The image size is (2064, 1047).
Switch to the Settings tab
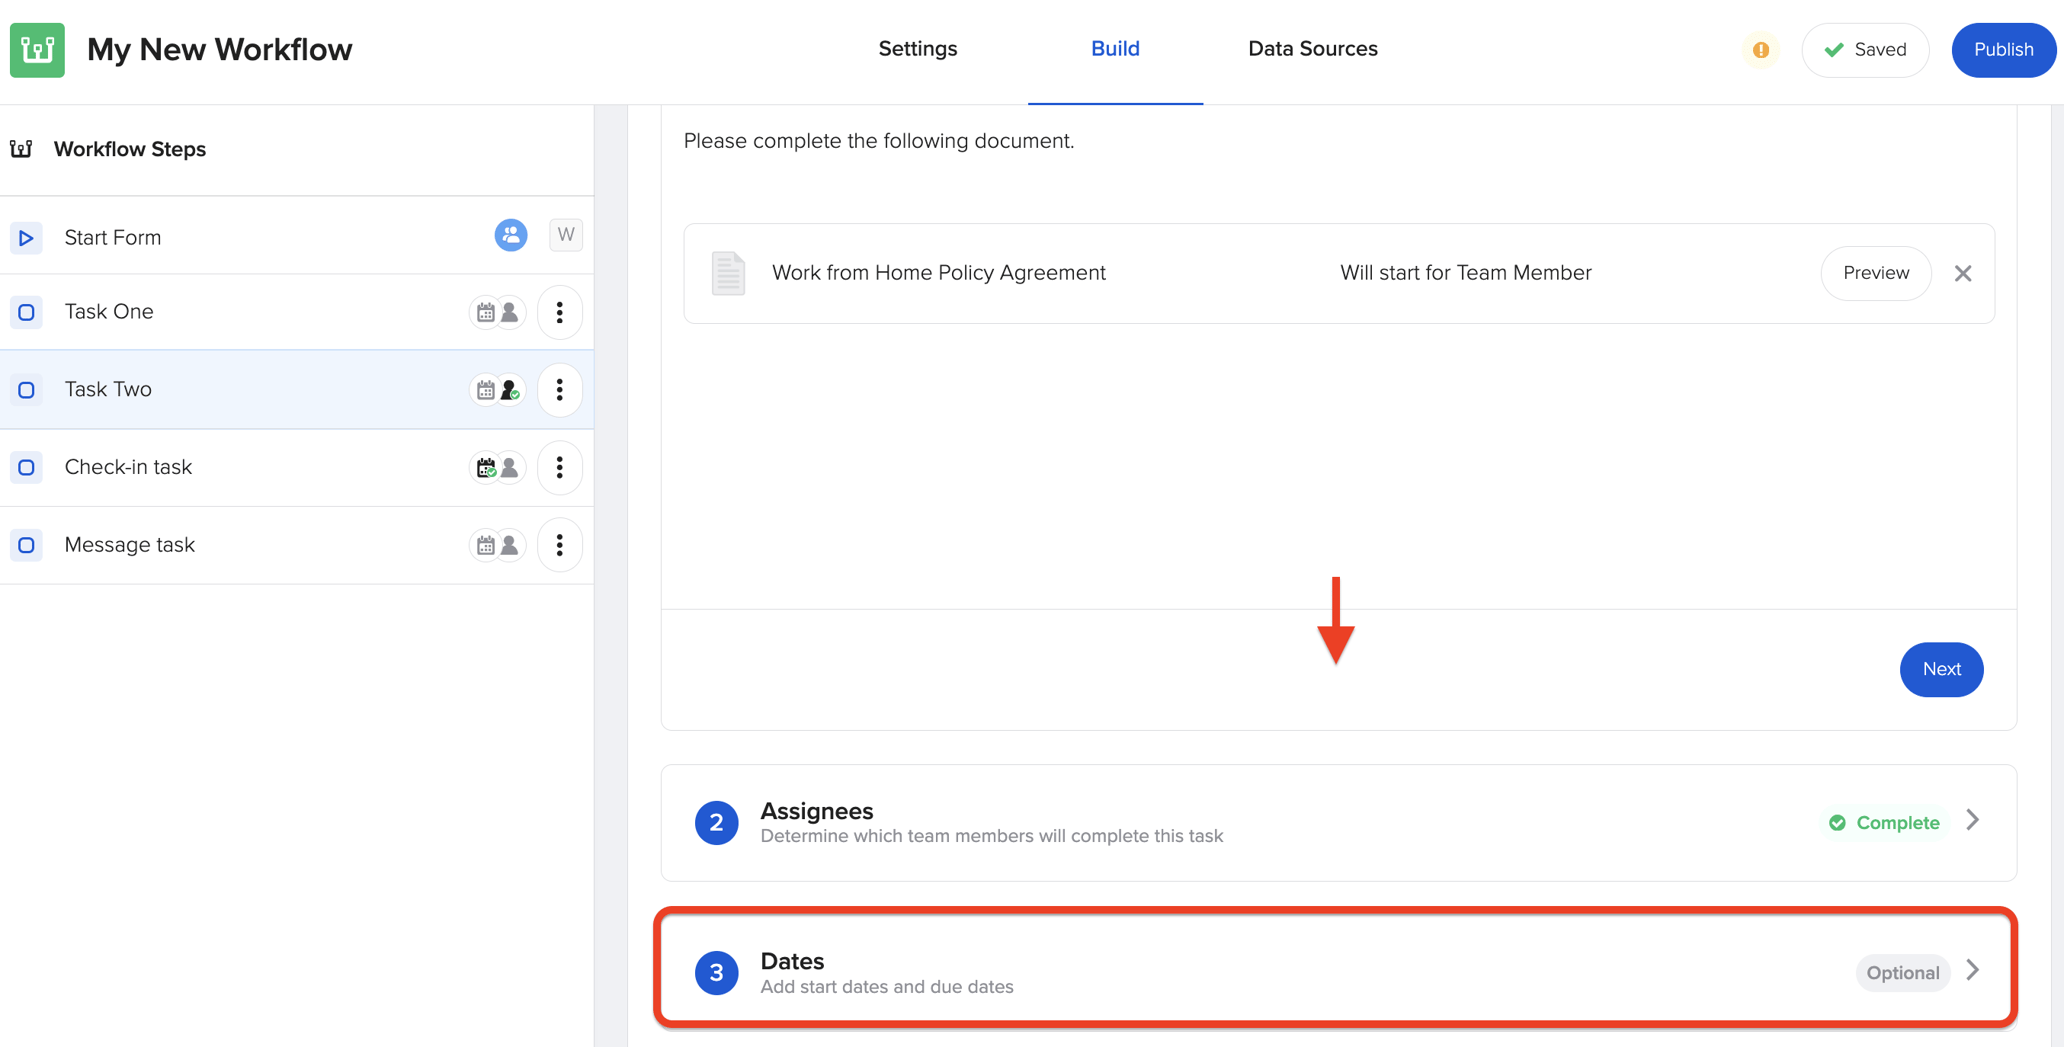click(917, 48)
